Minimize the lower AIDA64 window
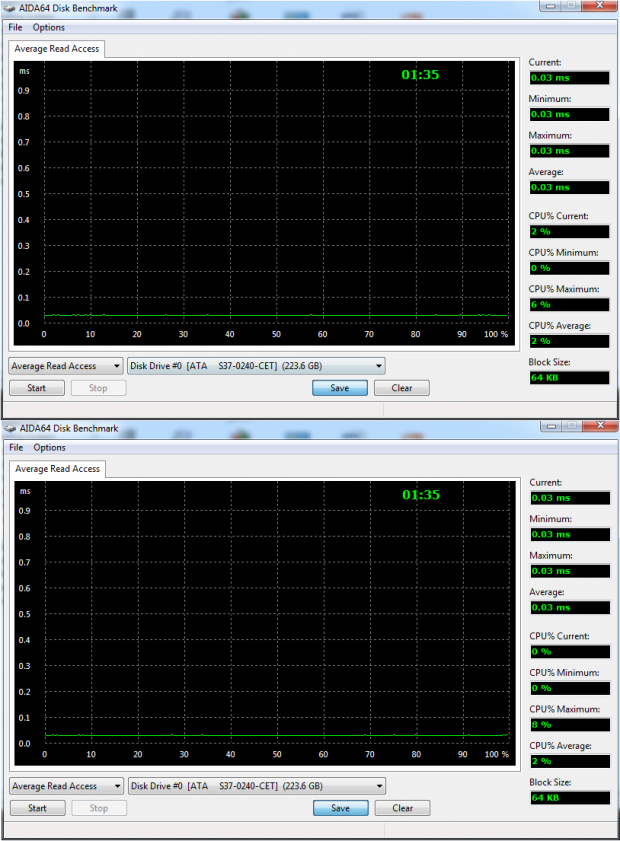Screen dimensions: 620x841 point(551,425)
